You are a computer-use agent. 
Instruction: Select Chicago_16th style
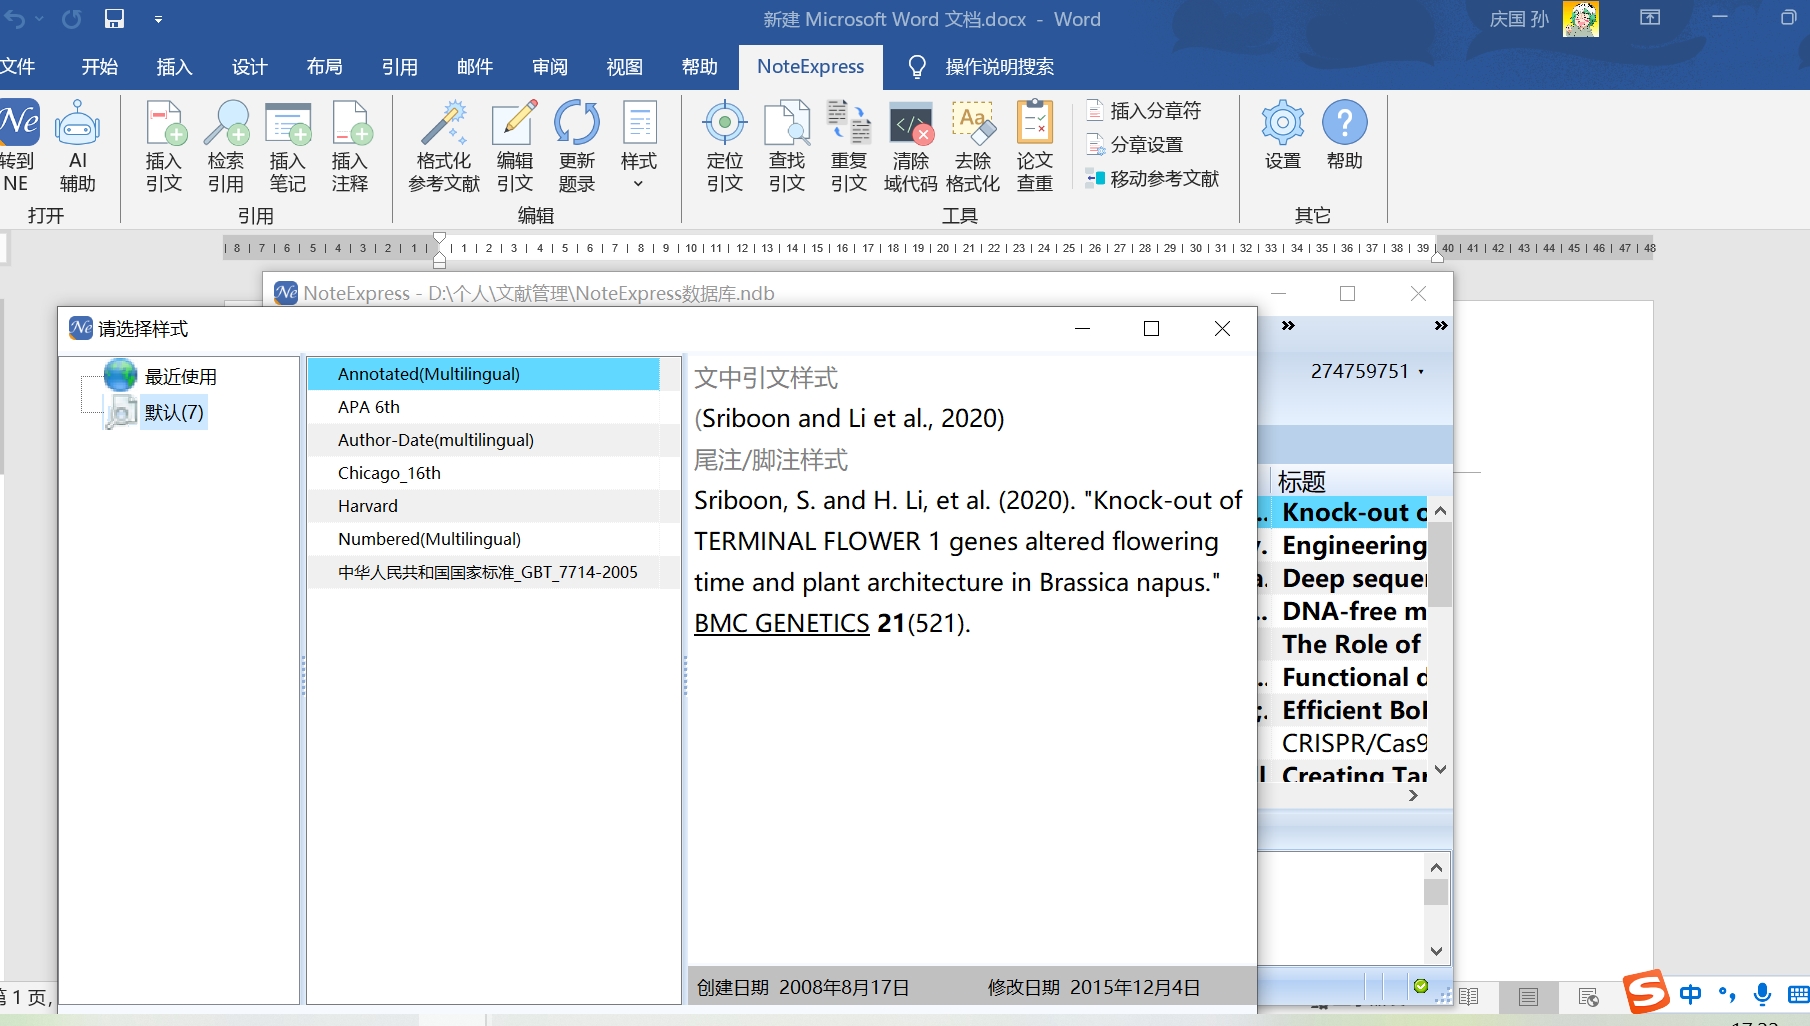pos(483,473)
